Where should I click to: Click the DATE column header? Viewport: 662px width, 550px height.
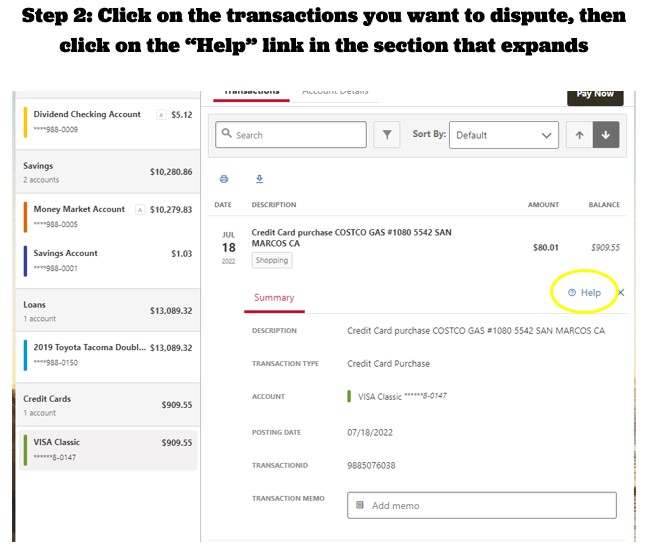(223, 205)
